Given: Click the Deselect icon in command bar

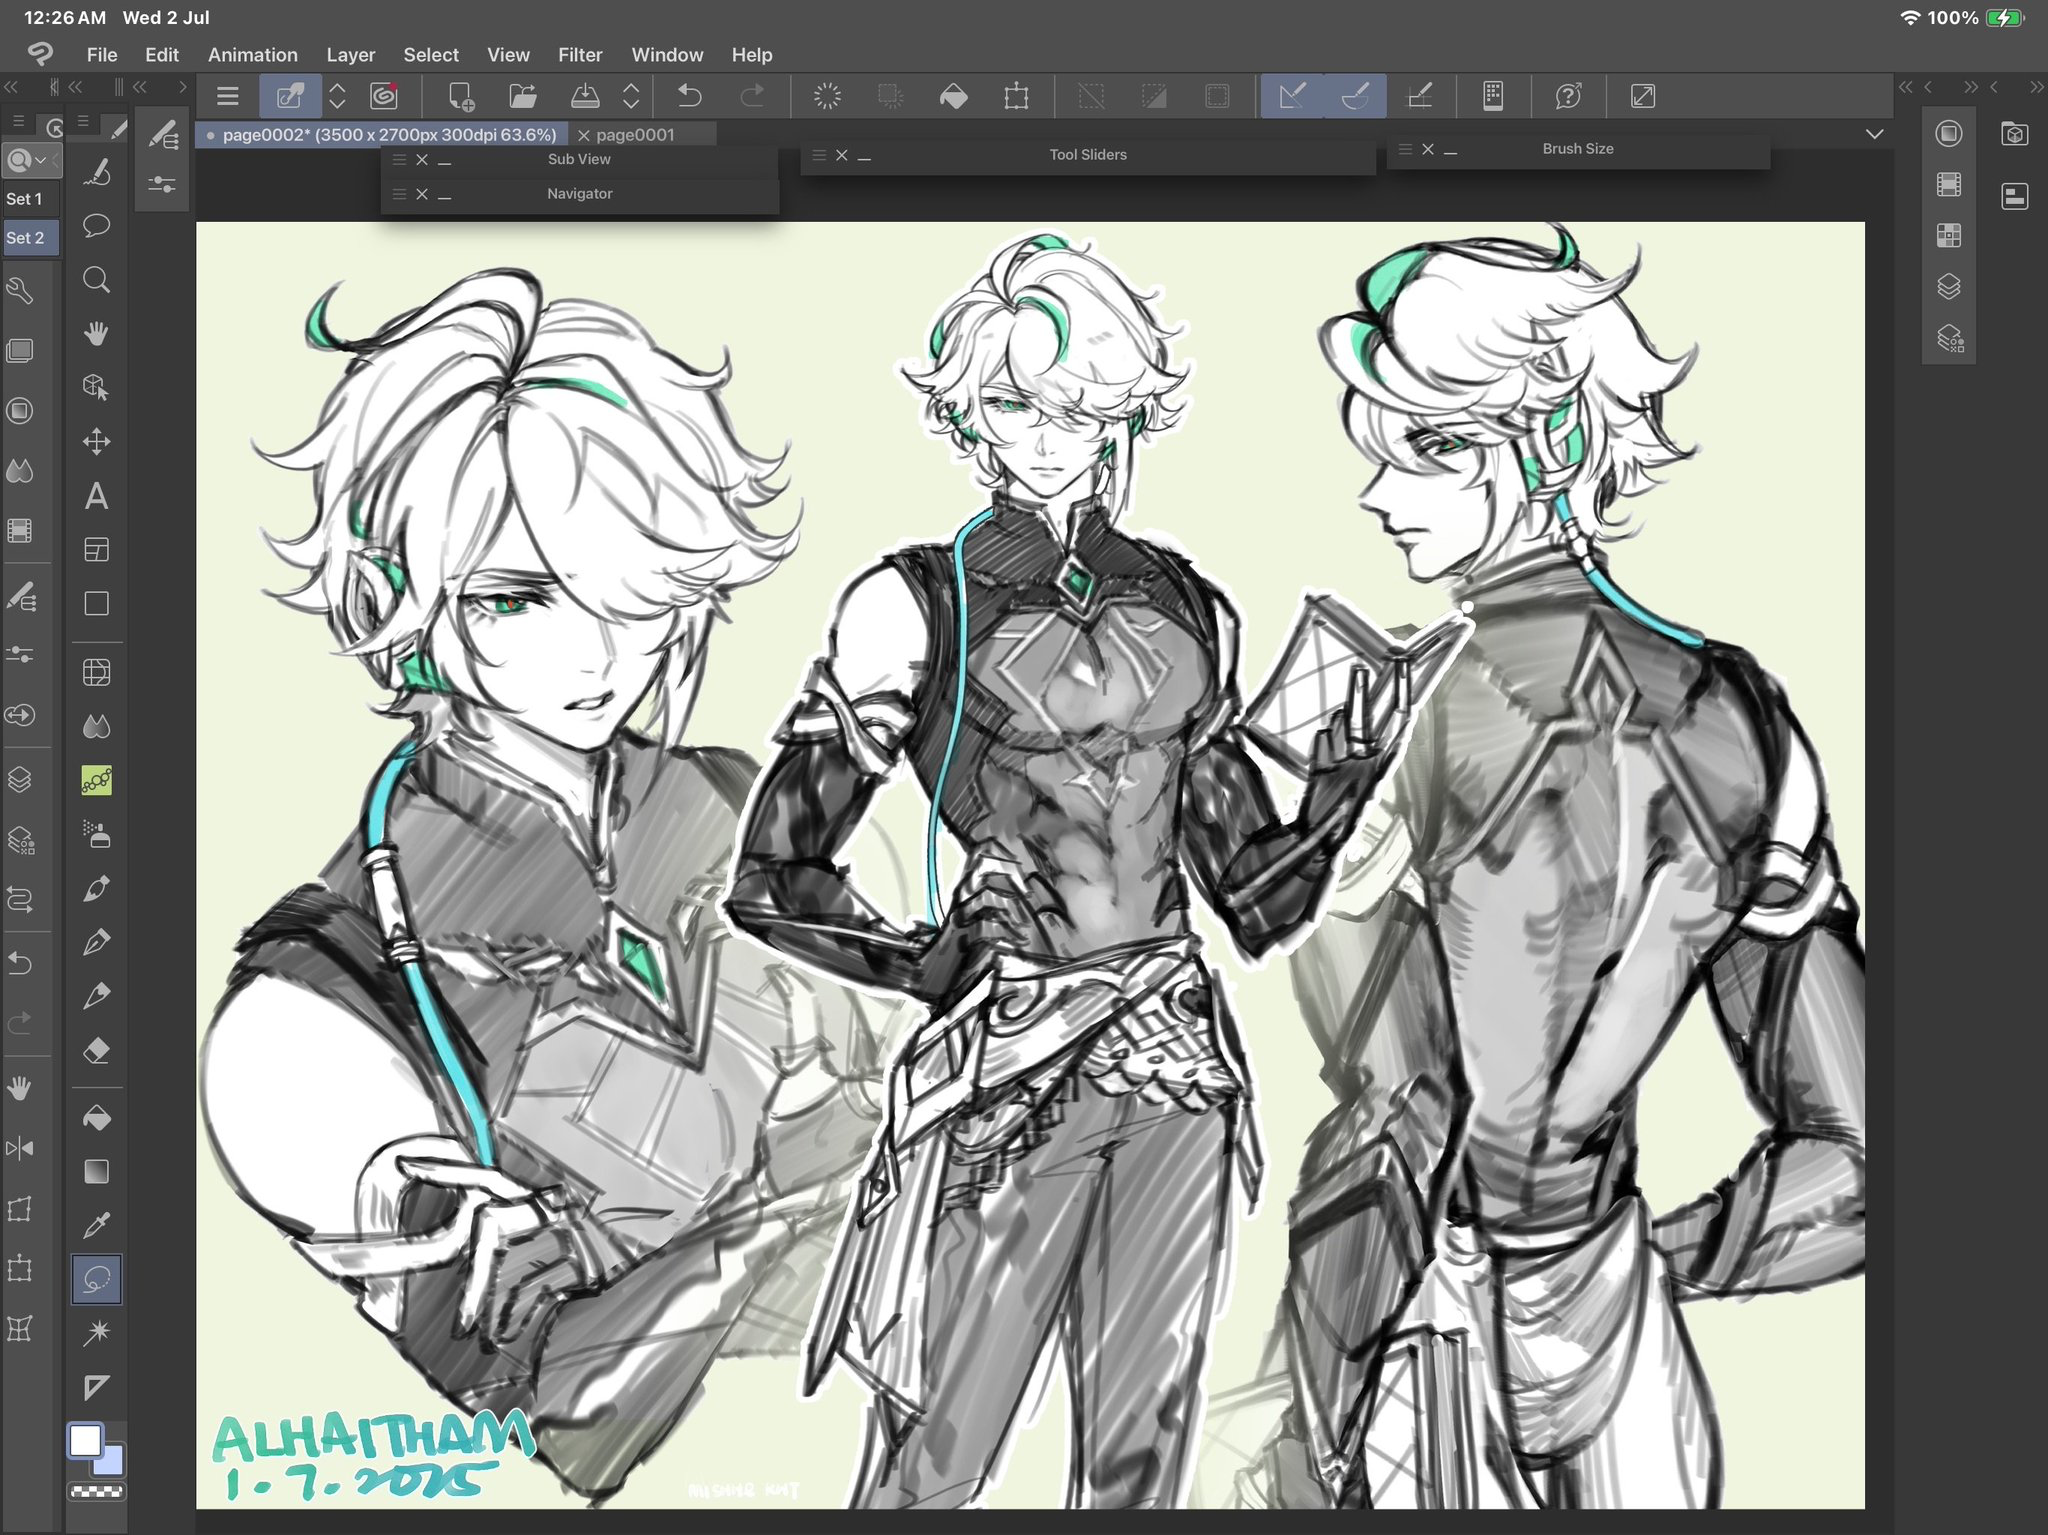Looking at the screenshot, I should (1091, 96).
